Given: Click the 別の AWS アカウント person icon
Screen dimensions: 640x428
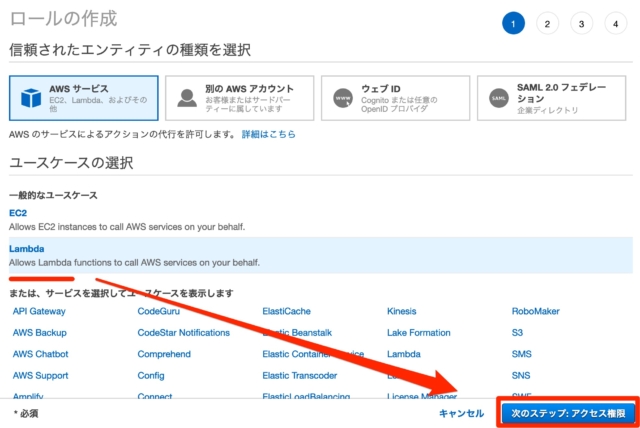Looking at the screenshot, I should click(x=187, y=98).
